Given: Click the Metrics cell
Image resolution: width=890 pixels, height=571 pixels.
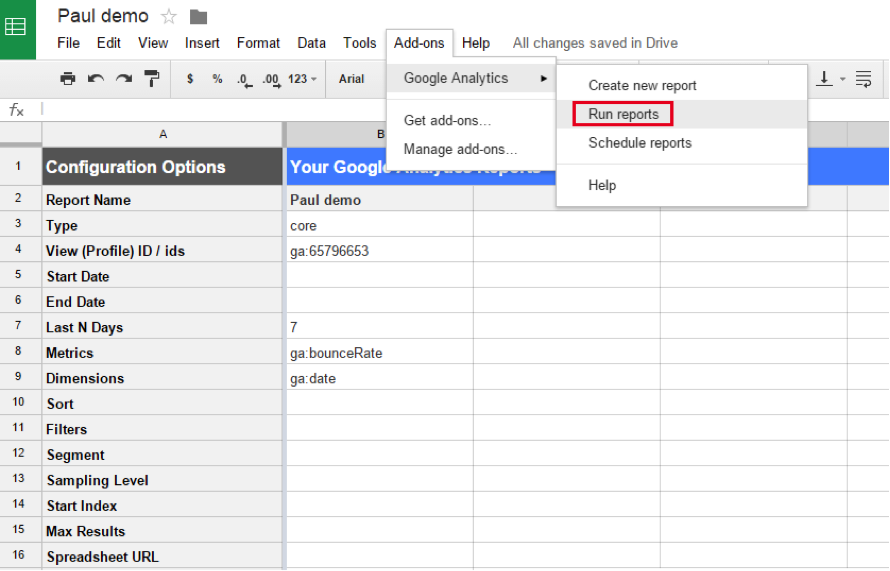Looking at the screenshot, I should (162, 353).
